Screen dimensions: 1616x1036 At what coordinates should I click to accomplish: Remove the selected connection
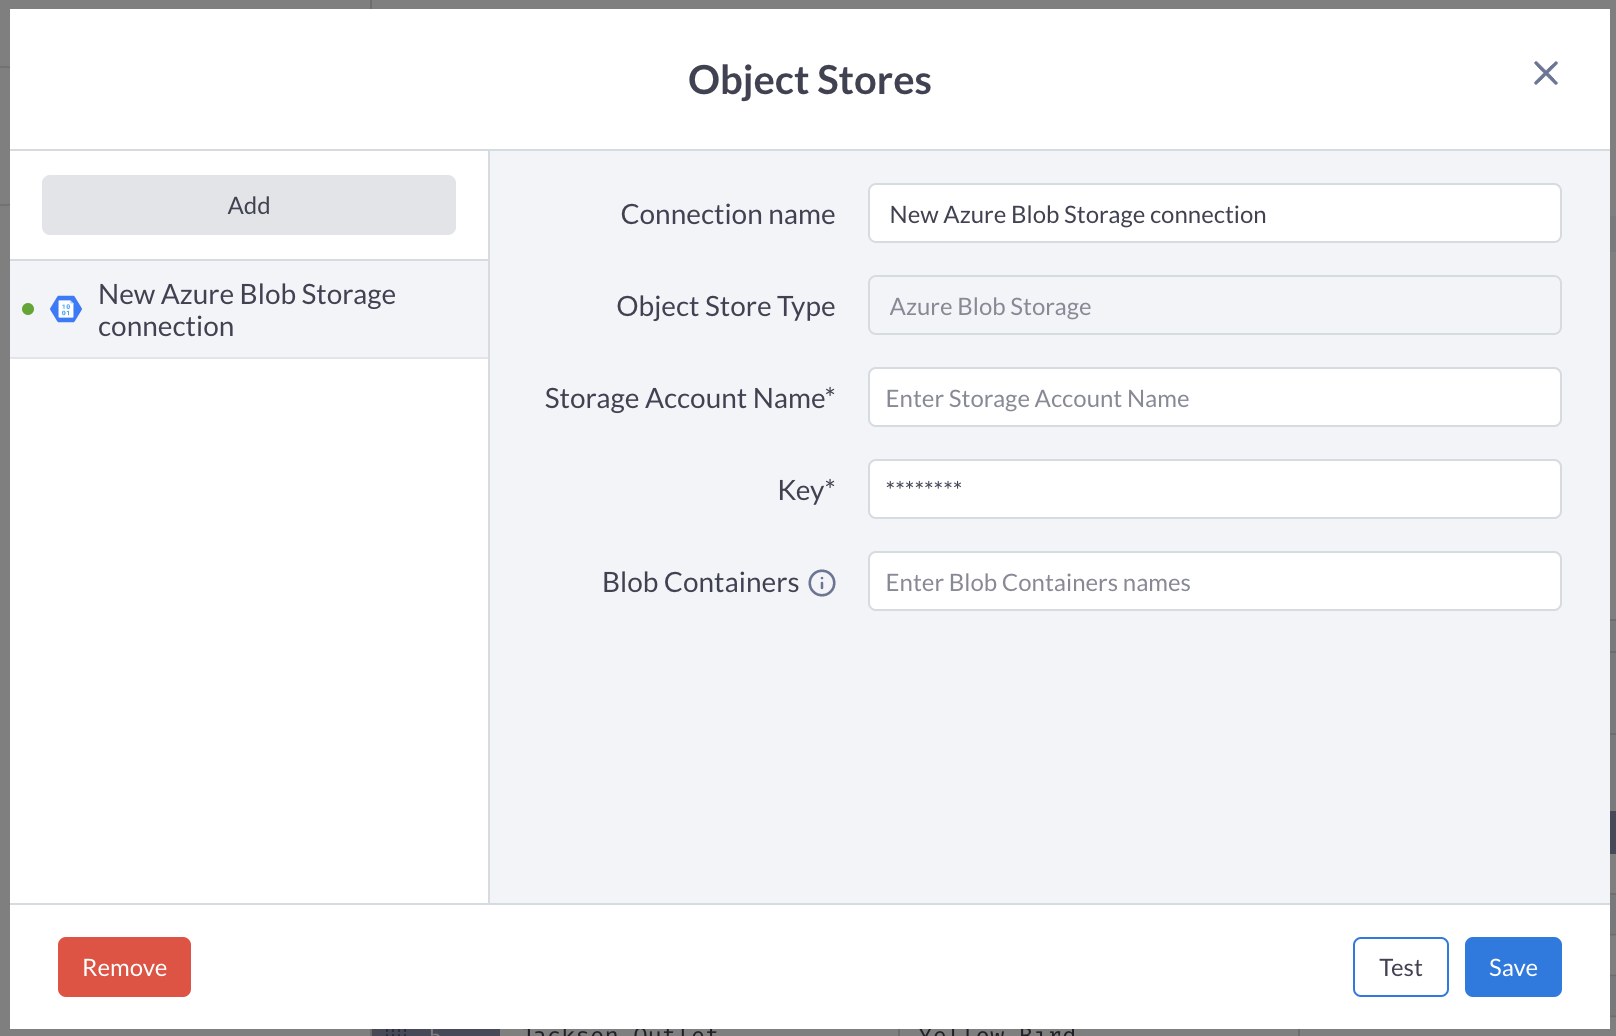tap(124, 967)
